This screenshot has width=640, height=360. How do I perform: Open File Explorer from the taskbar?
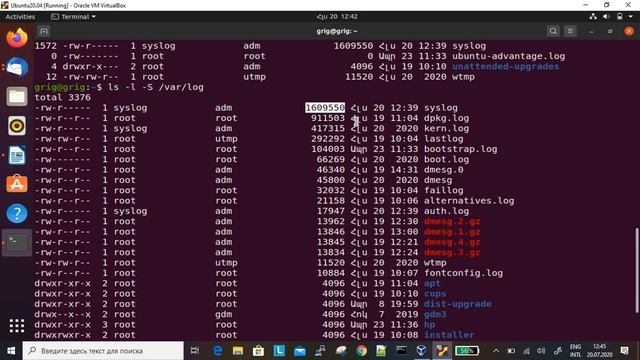pyautogui.click(x=238, y=351)
